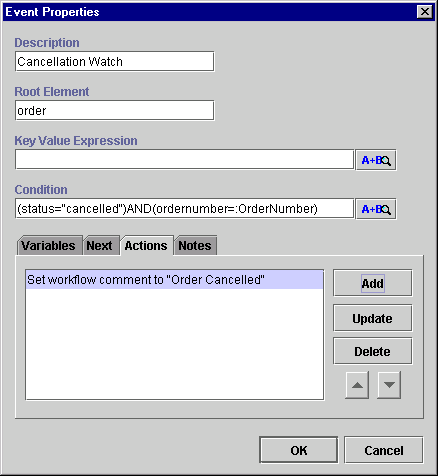Confirm with the OK button
Image resolution: width=438 pixels, height=476 pixels.
299,450
